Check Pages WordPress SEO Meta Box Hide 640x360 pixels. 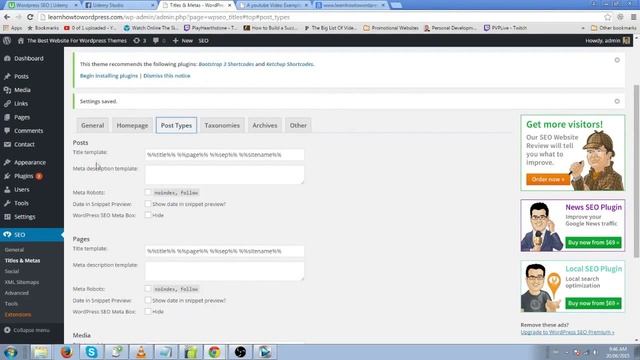[x=148, y=311]
